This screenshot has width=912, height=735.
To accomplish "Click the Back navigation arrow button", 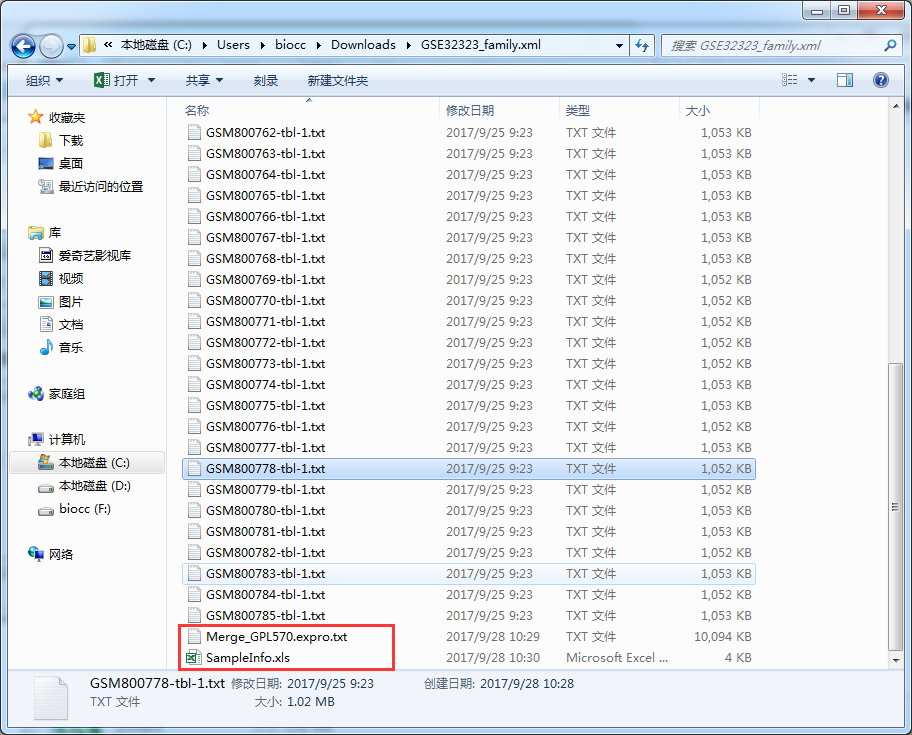I will 24,46.
